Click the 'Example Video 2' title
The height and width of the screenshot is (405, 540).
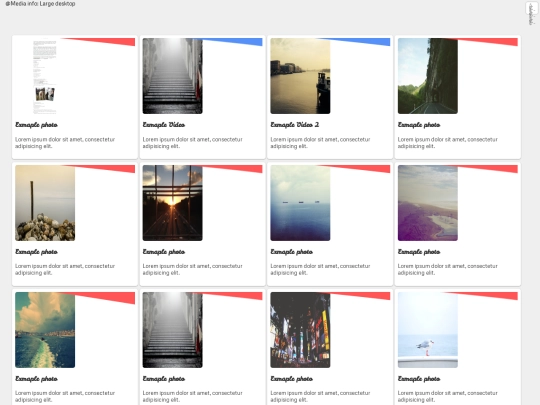point(295,125)
